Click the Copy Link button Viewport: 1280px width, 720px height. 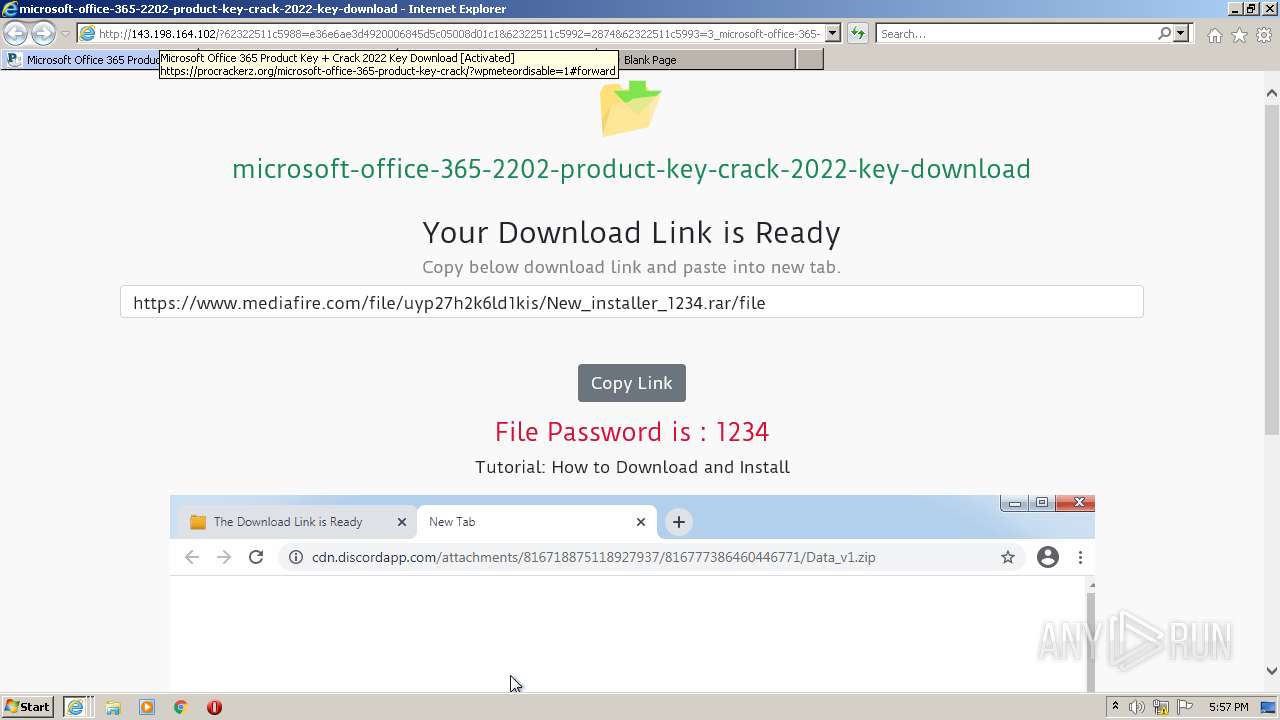point(631,383)
